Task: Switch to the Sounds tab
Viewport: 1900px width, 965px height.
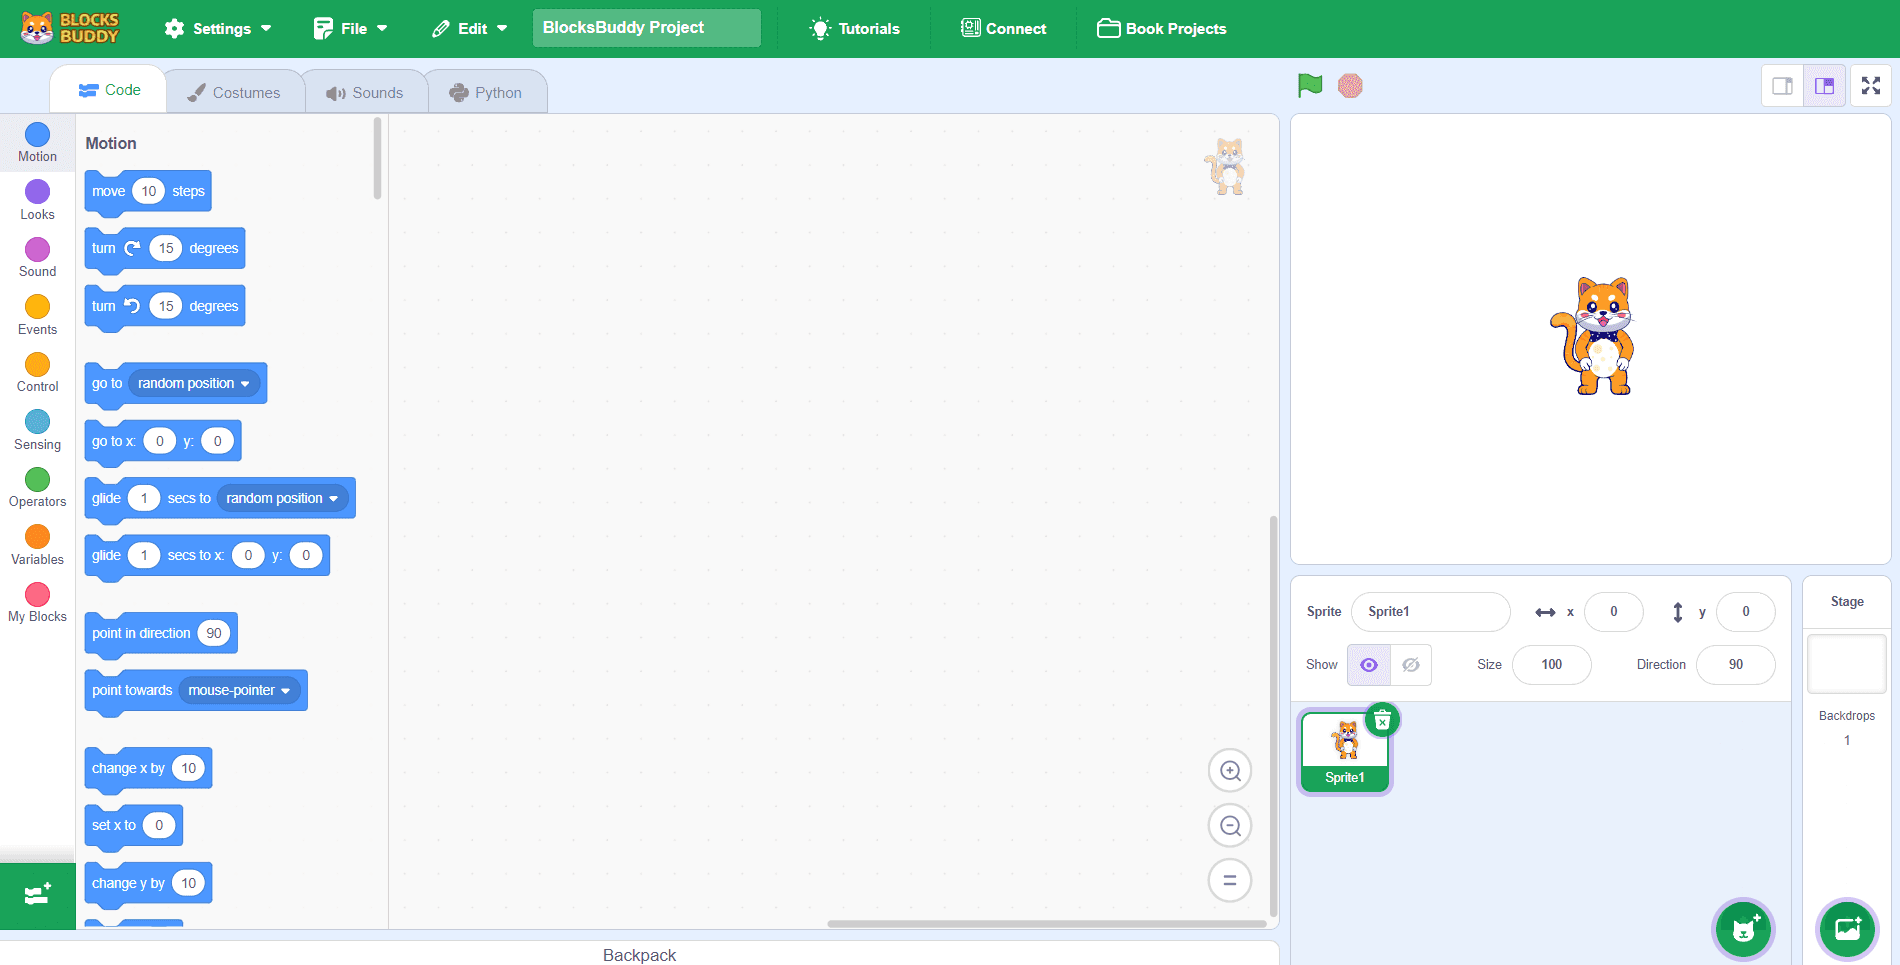Action: (x=364, y=92)
